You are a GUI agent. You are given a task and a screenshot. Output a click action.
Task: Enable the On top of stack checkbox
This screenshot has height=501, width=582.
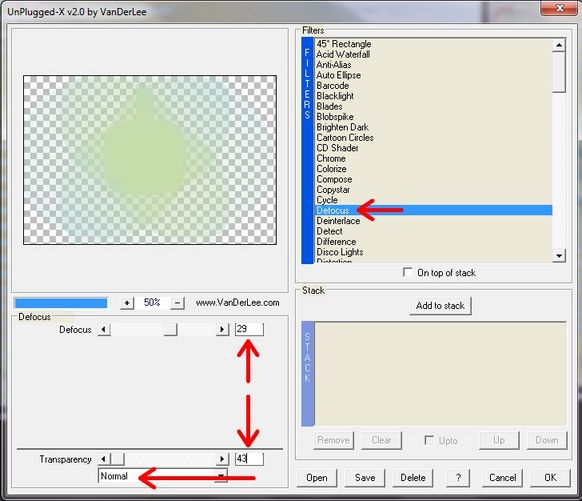pos(408,272)
